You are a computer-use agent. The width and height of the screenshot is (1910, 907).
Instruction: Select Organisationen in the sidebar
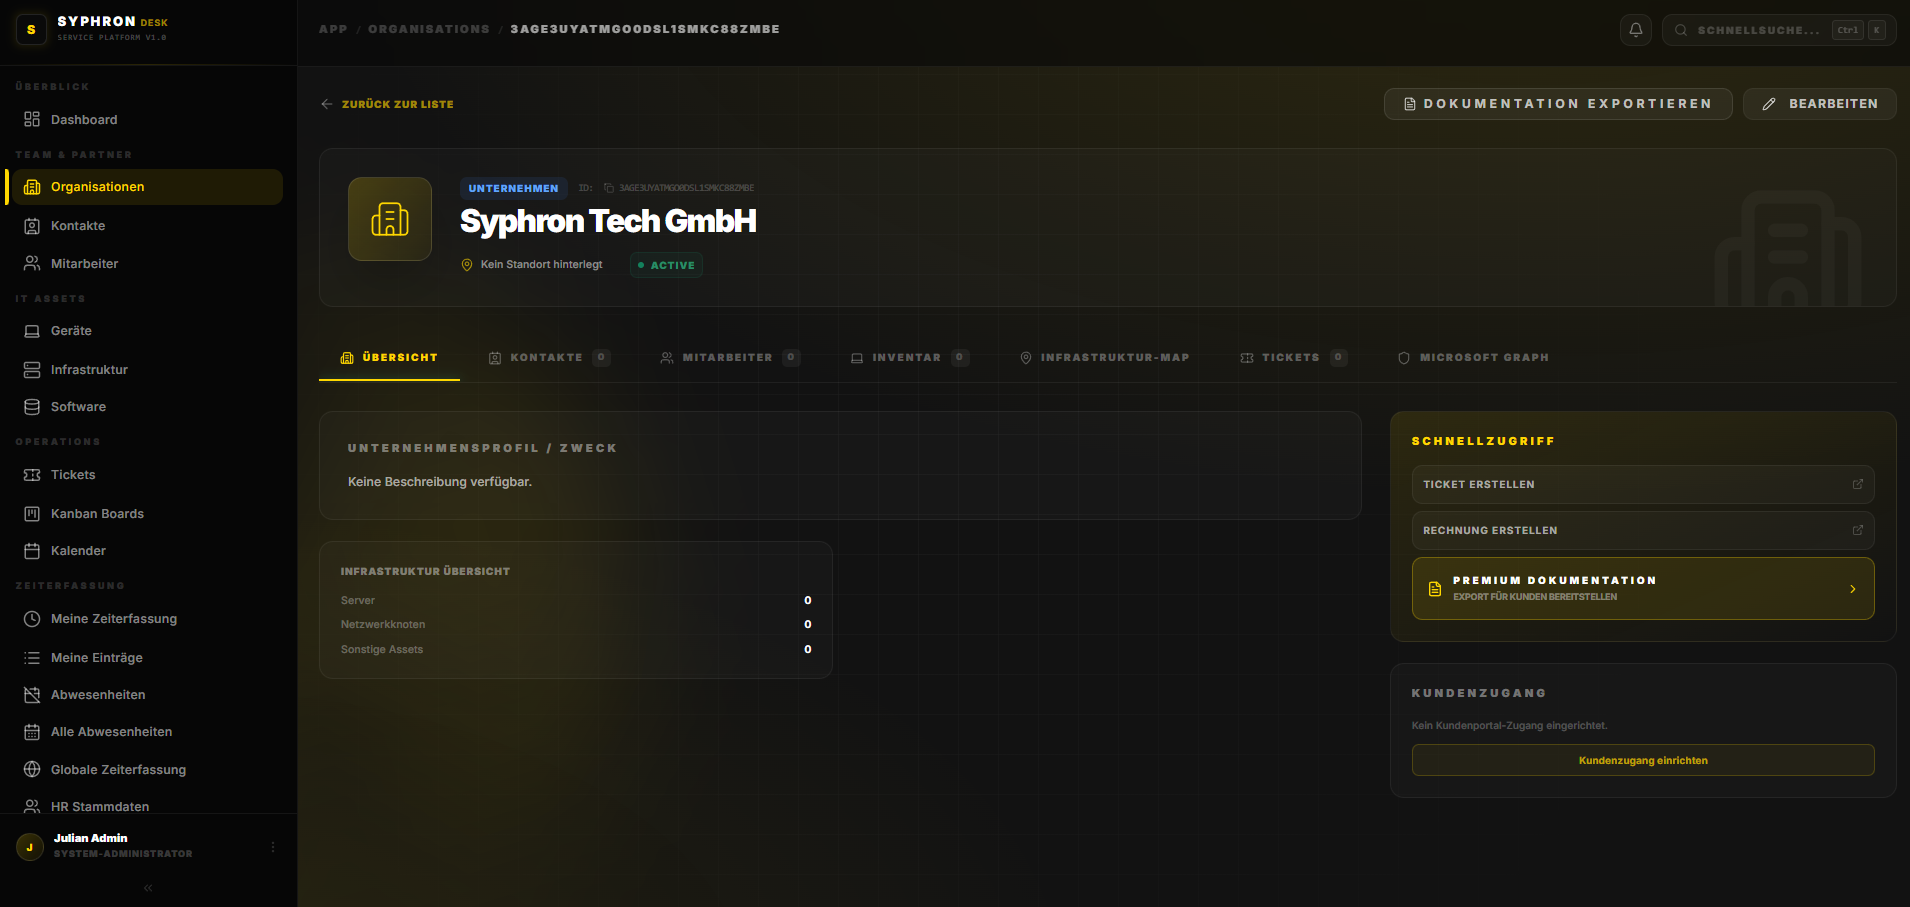coord(147,187)
